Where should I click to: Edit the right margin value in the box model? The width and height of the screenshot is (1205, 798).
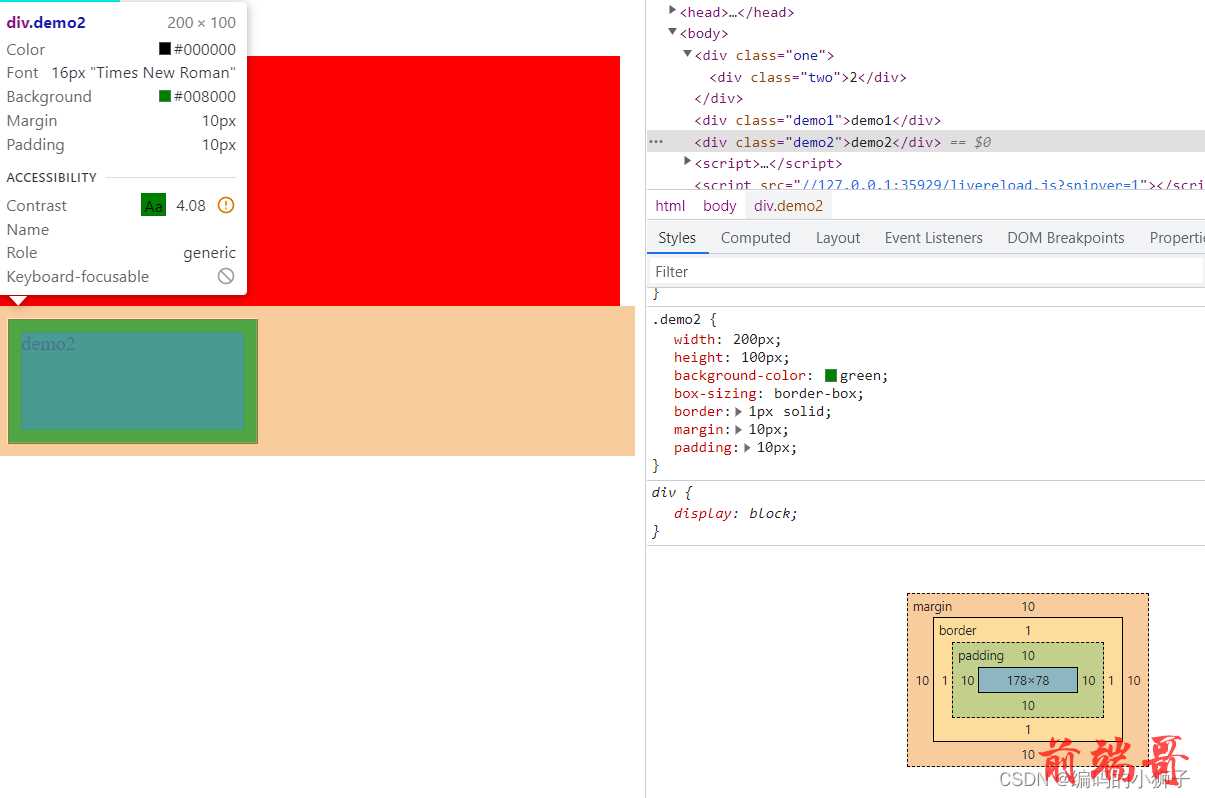coord(1134,680)
